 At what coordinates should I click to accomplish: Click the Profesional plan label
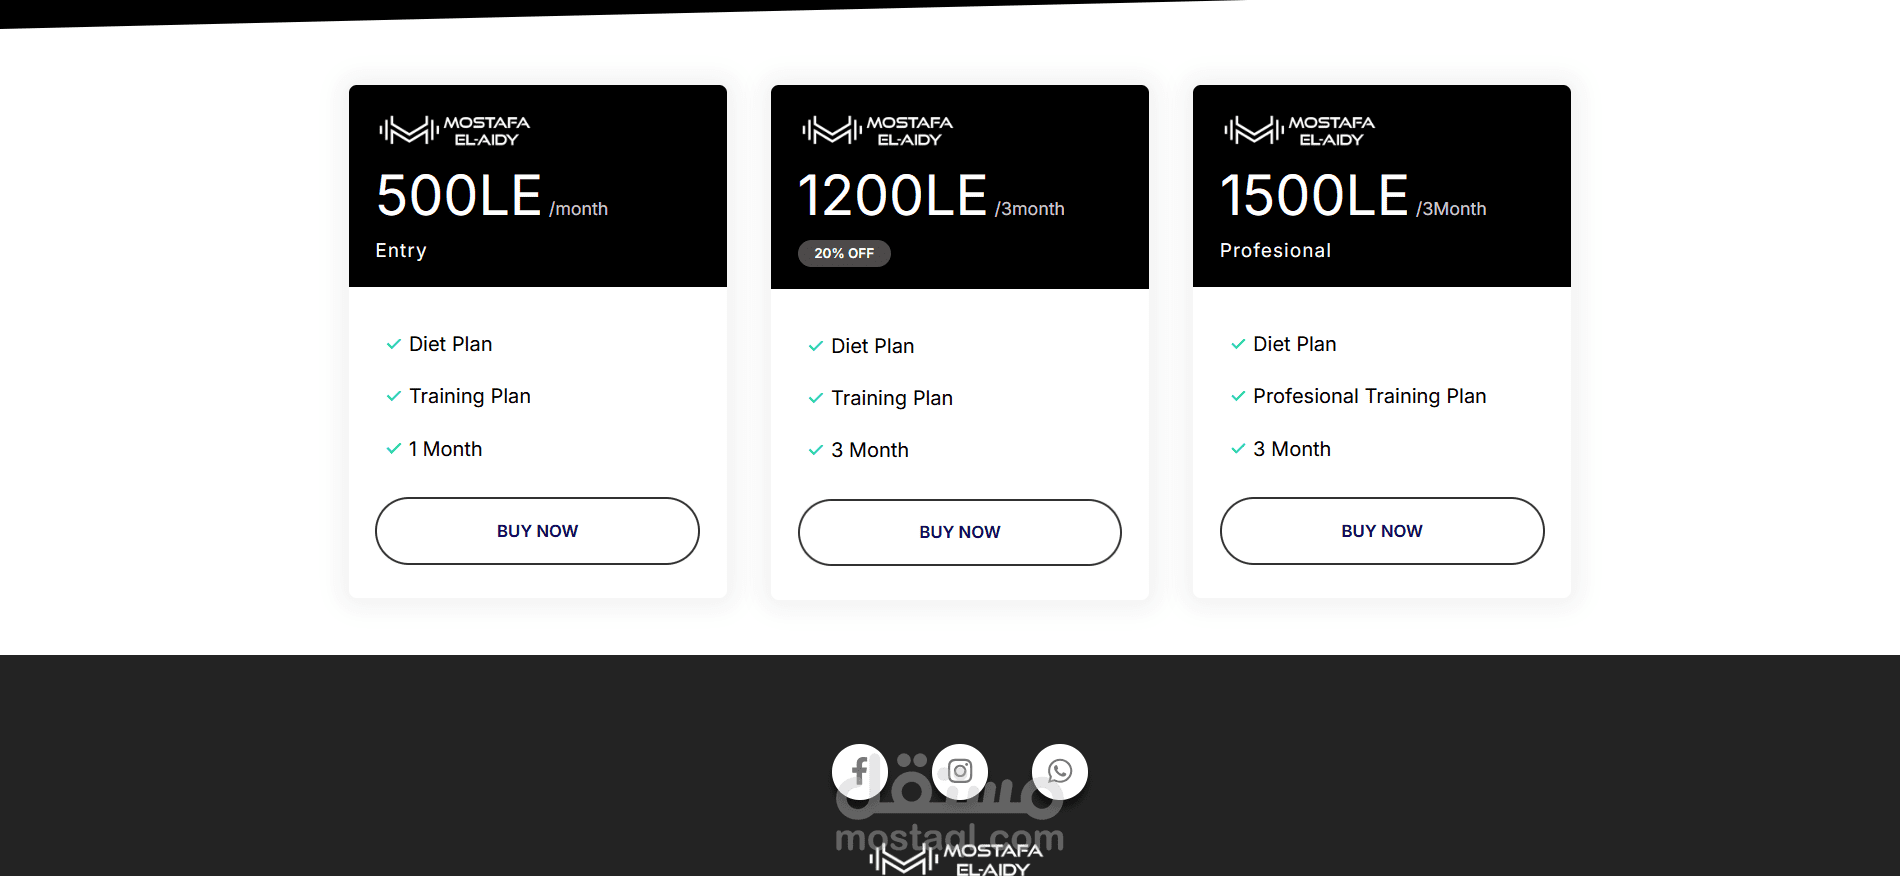[x=1275, y=251]
